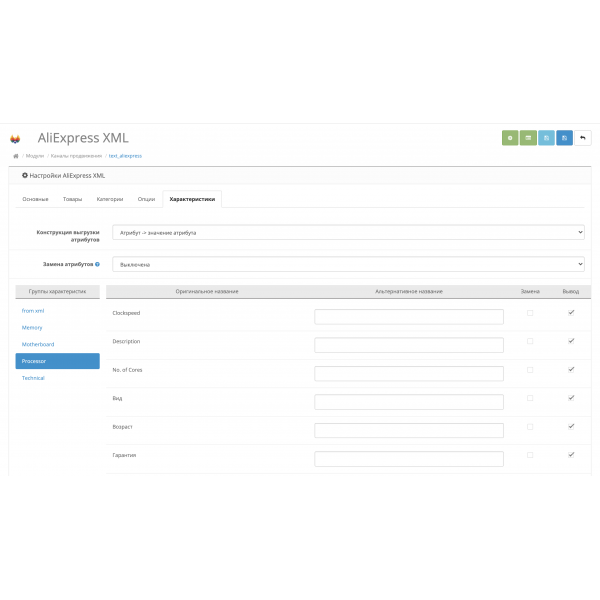
Task: Switch to the Основные tab
Action: pyautogui.click(x=35, y=199)
